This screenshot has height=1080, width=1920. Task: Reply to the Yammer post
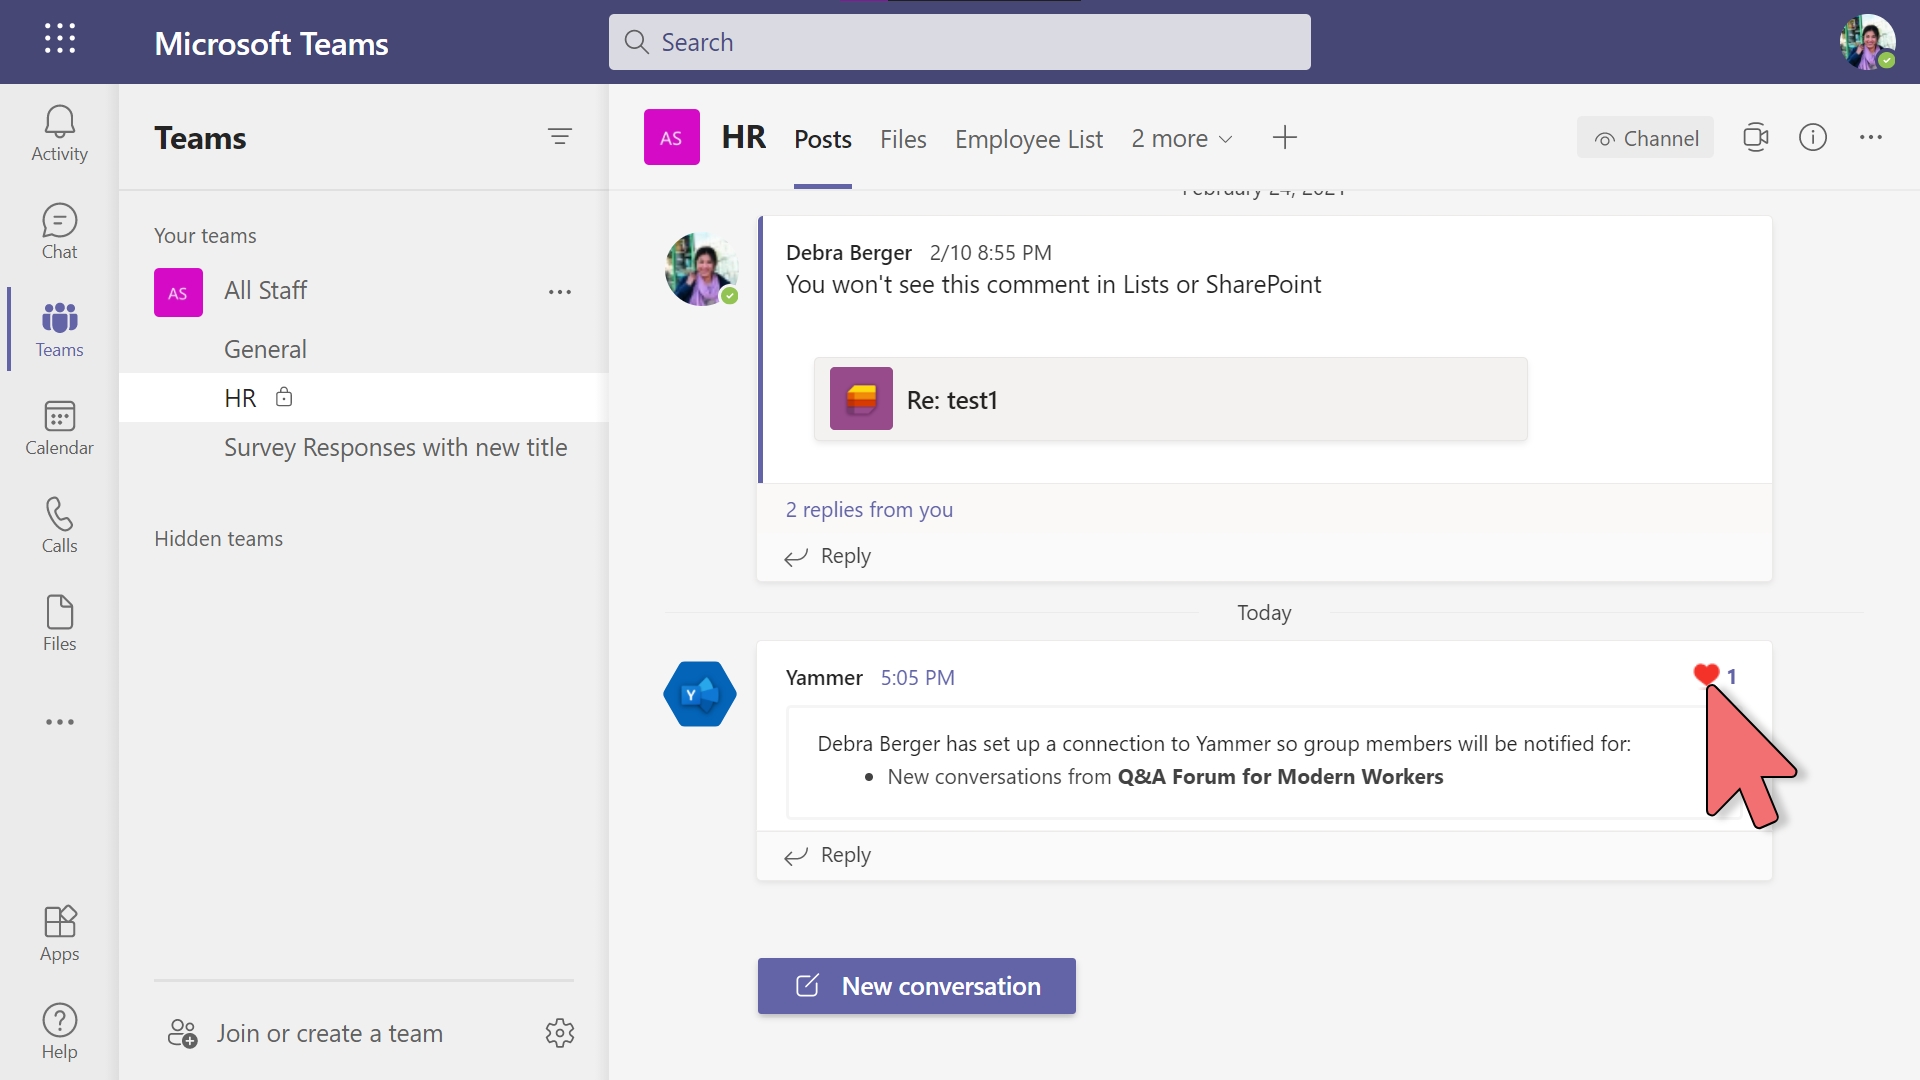coord(828,855)
